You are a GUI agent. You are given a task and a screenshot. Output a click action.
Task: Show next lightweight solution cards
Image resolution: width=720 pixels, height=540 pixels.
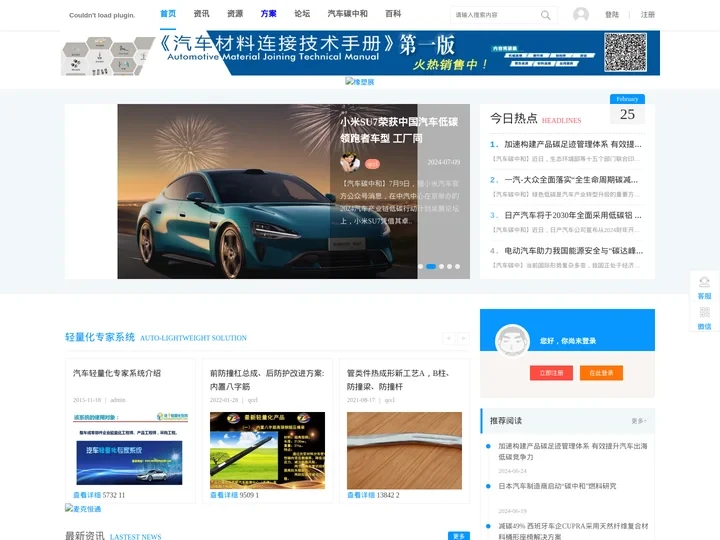point(463,338)
